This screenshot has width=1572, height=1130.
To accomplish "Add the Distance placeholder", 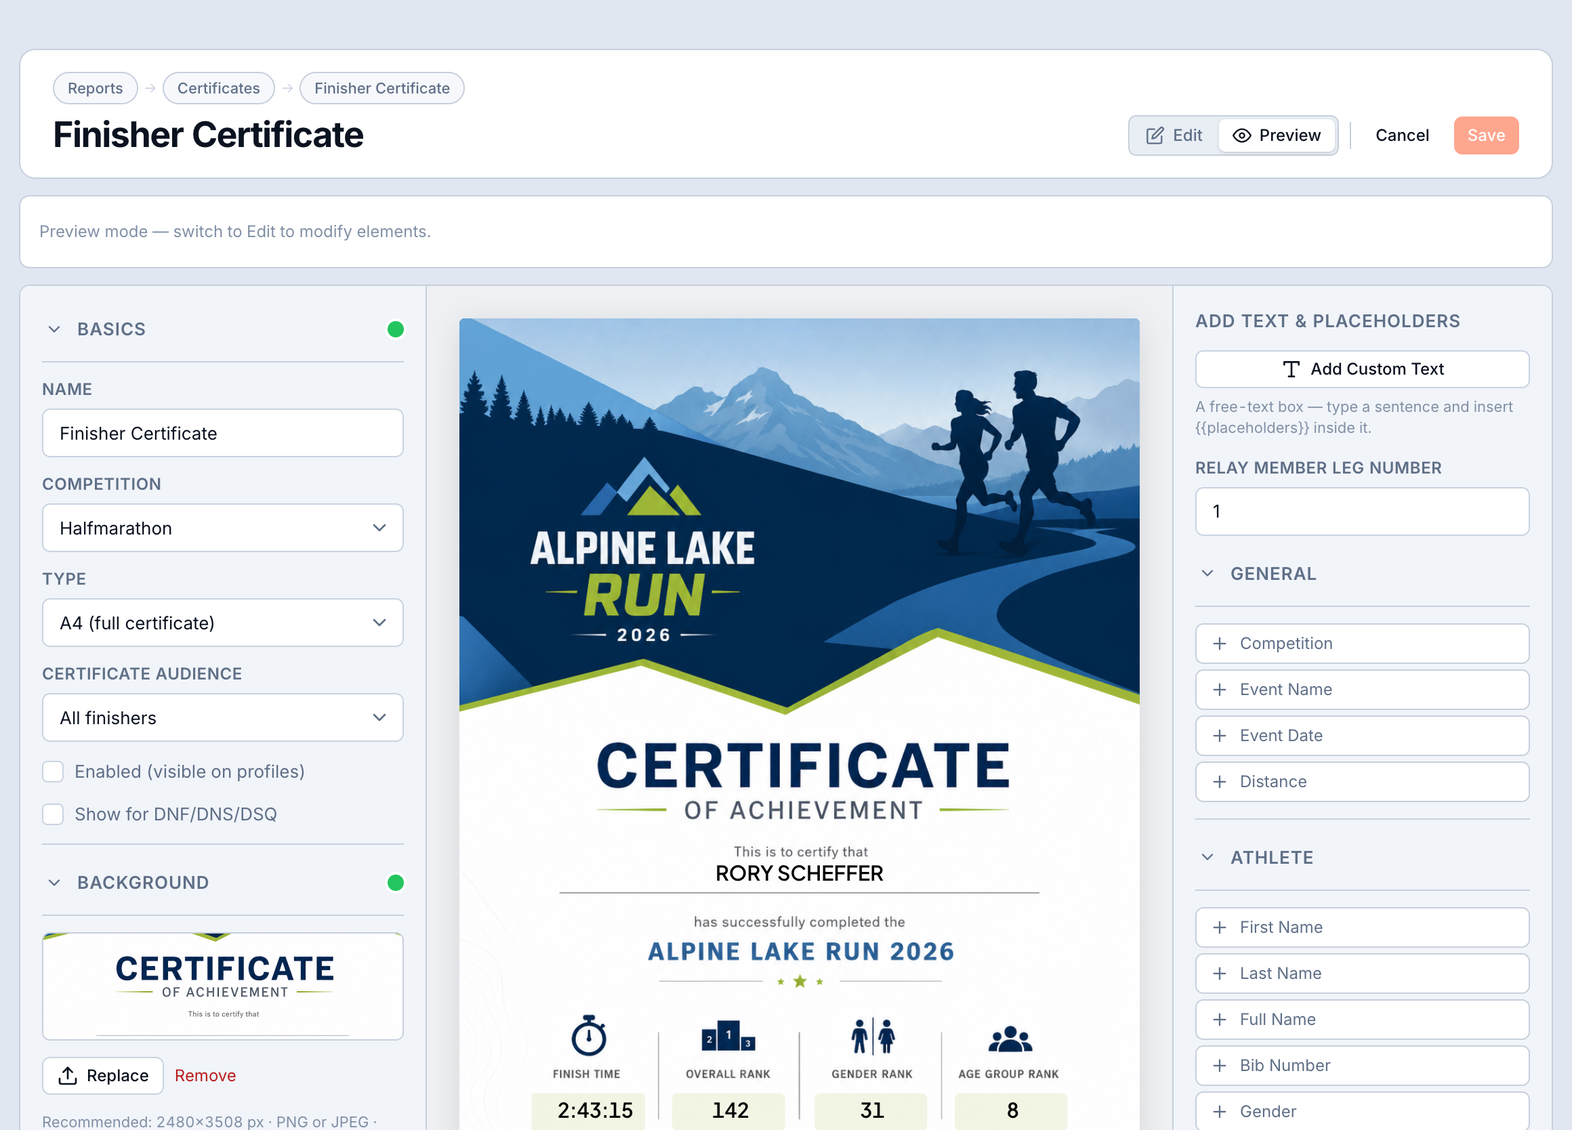I will point(1362,781).
